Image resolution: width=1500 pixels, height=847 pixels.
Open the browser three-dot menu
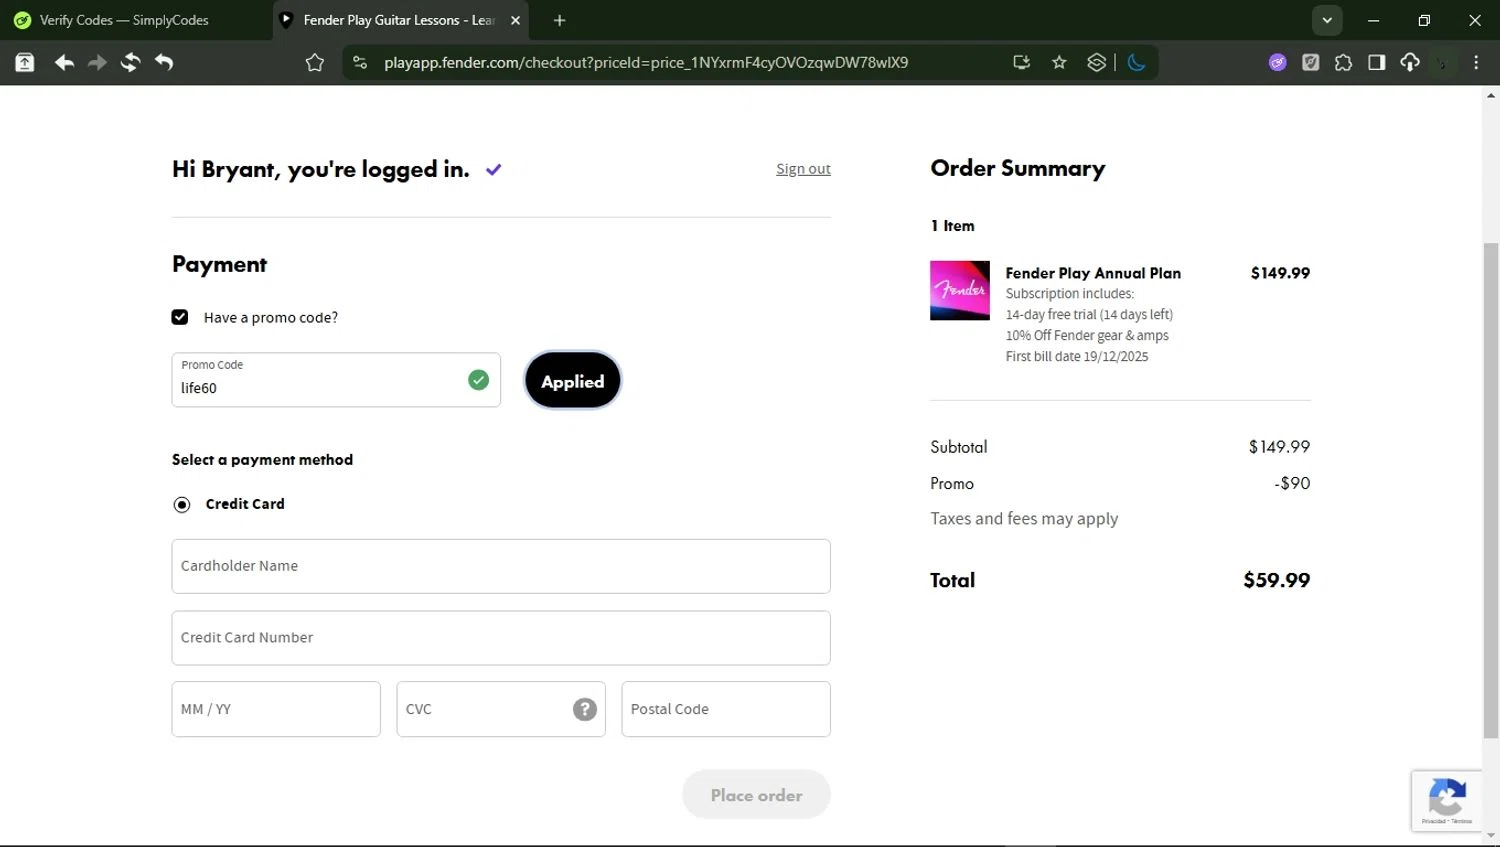pos(1476,63)
